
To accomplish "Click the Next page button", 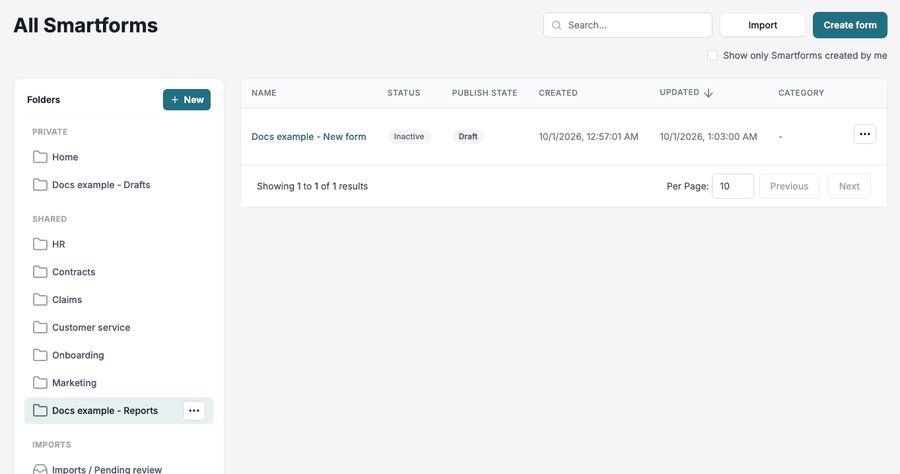I will pyautogui.click(x=849, y=186).
